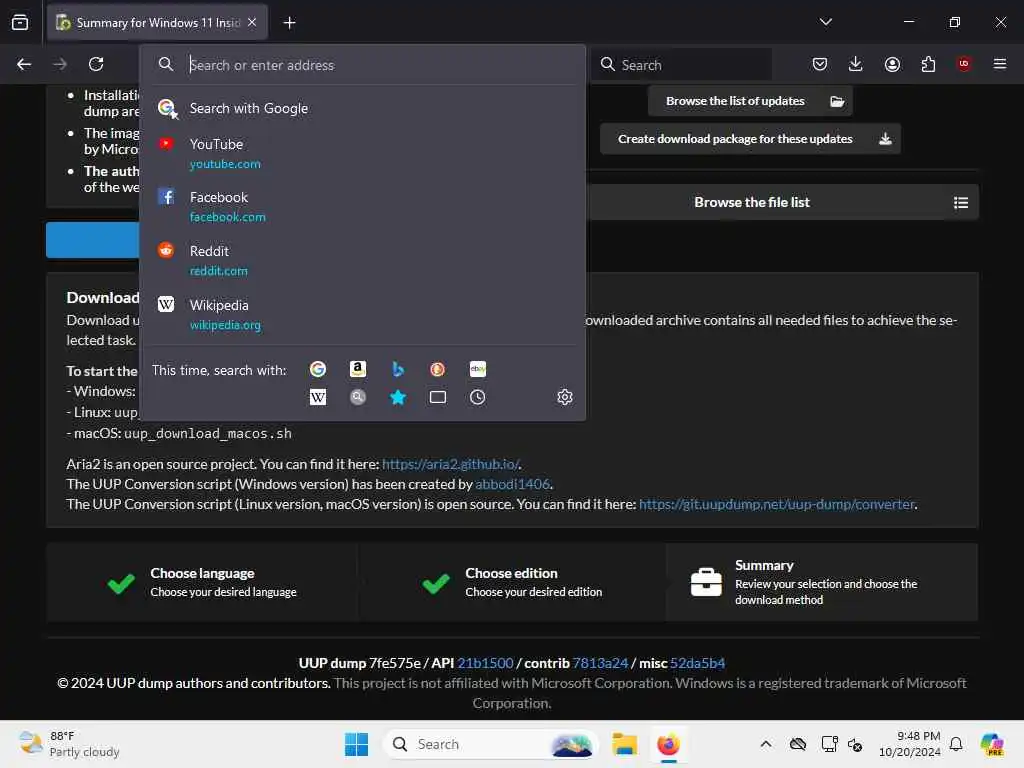Open the Extensions puzzle icon
The width and height of the screenshot is (1024, 768).
point(928,64)
